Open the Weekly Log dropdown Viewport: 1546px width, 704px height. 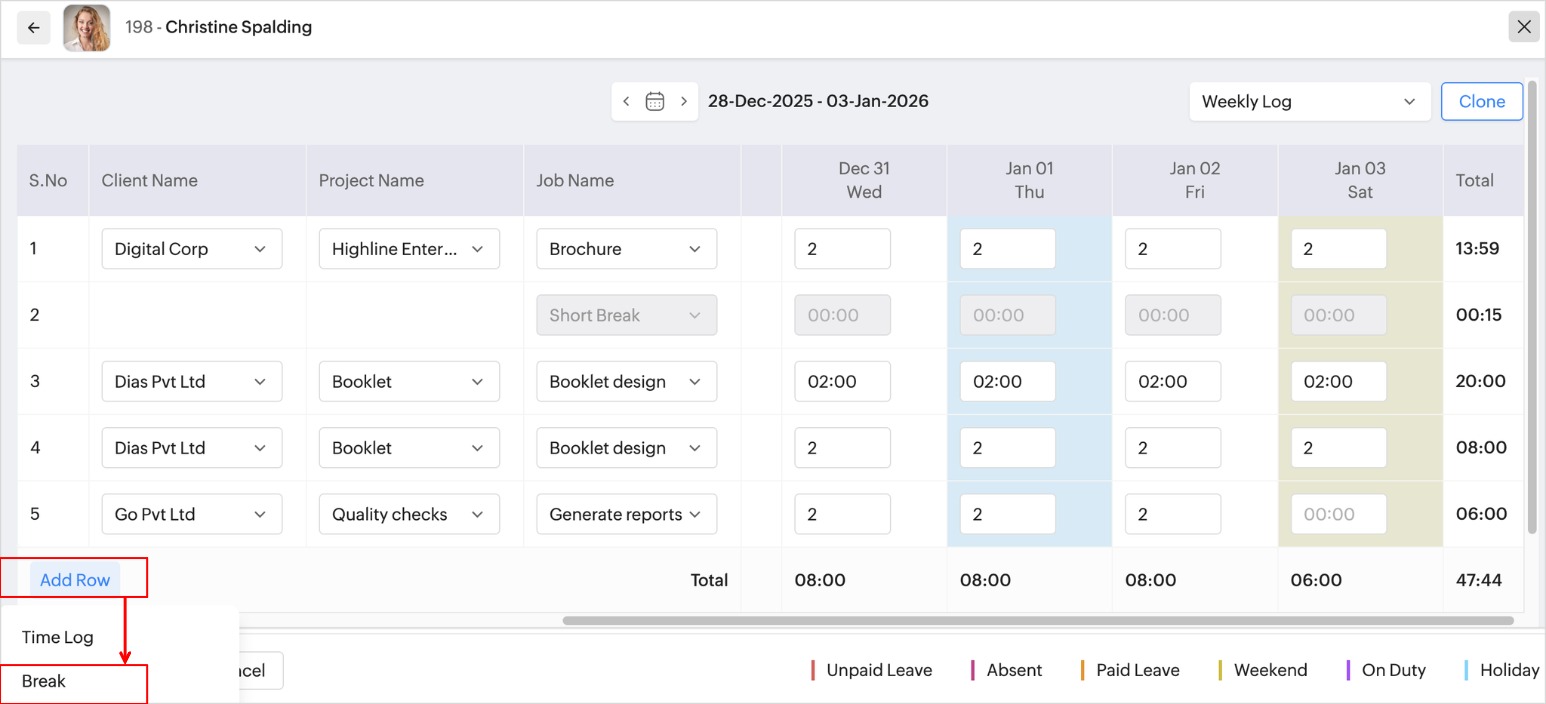[x=1309, y=101]
